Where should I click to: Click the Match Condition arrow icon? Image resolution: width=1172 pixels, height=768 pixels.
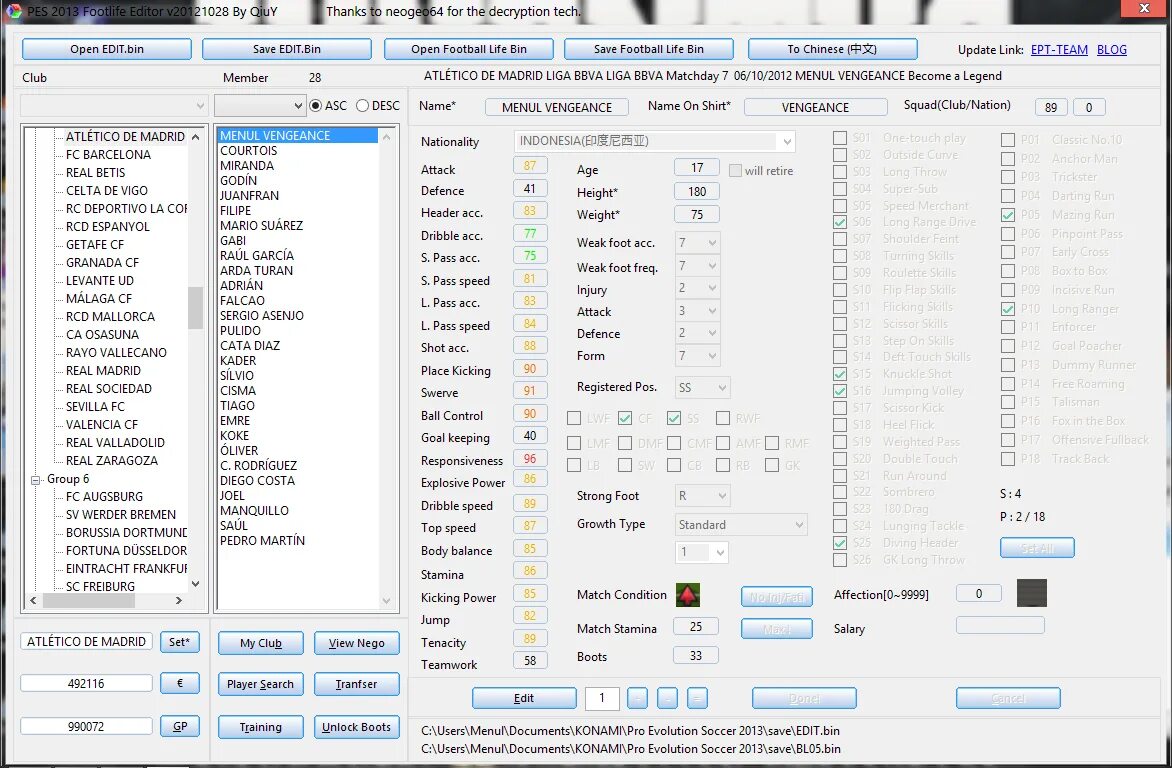pos(687,594)
